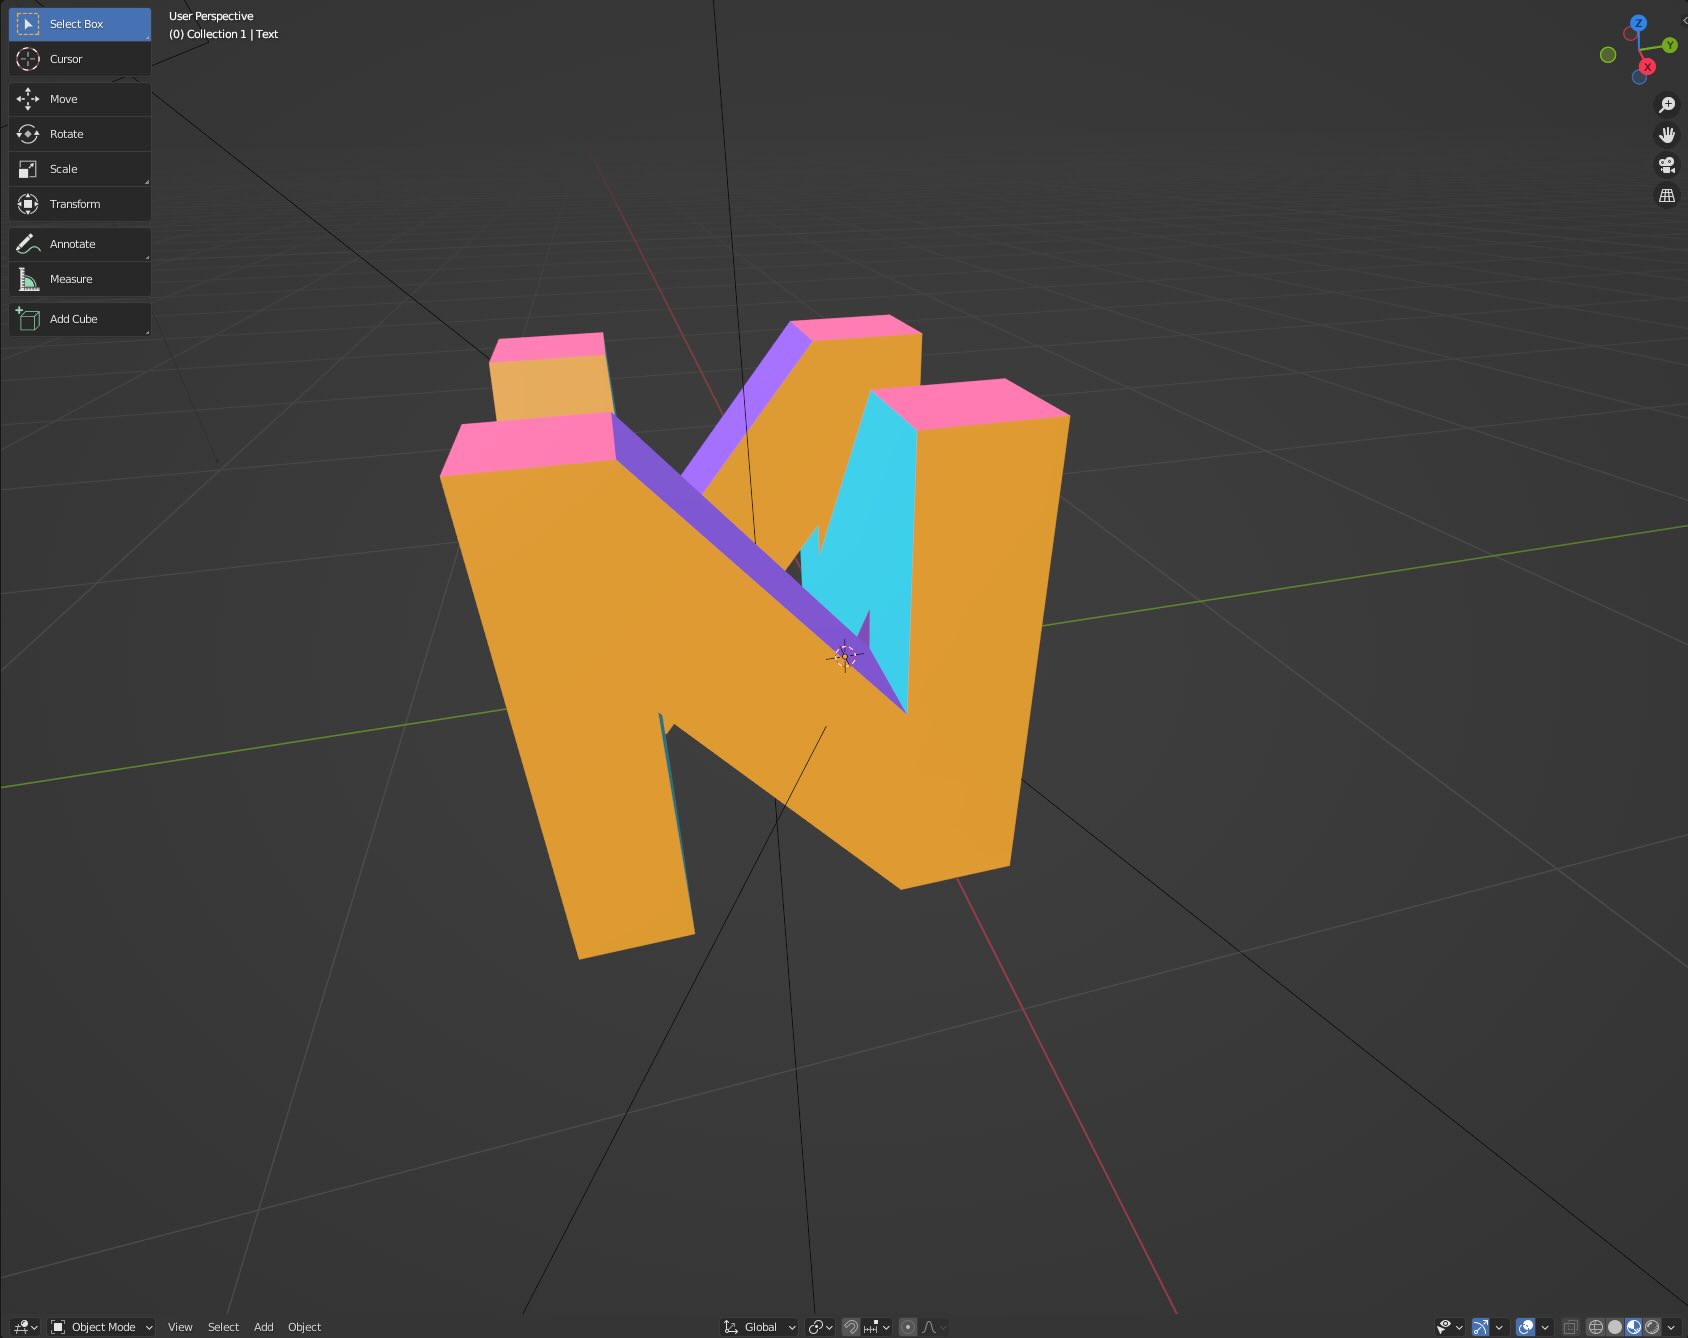Screen dimensions: 1688x1338
Task: Activate the Add Cube tool
Action: click(x=79, y=318)
